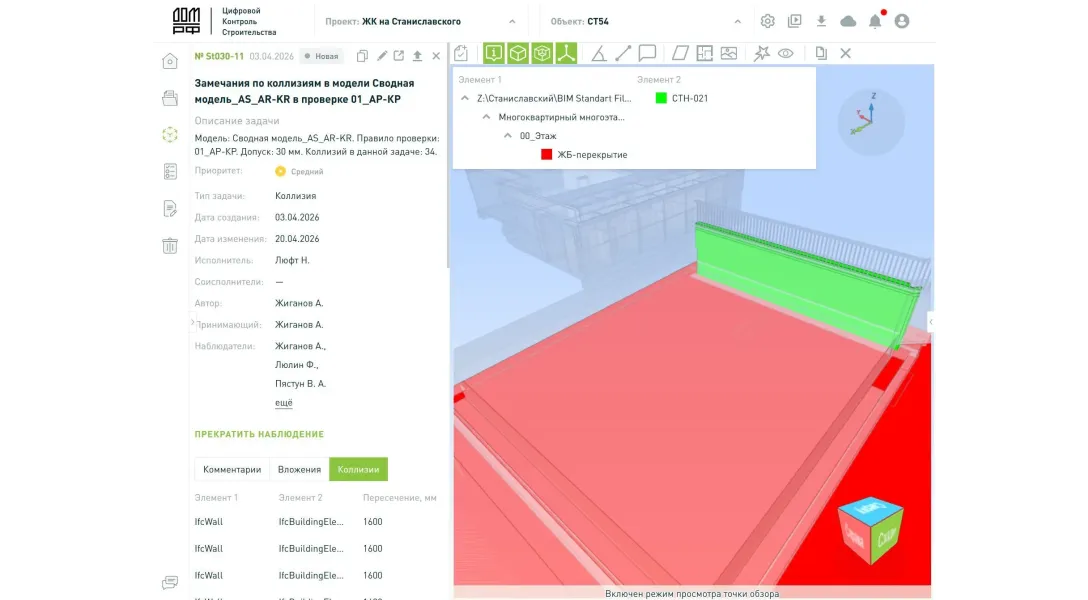Select the section plane tool
This screenshot has height=600, width=1088.
(680, 53)
